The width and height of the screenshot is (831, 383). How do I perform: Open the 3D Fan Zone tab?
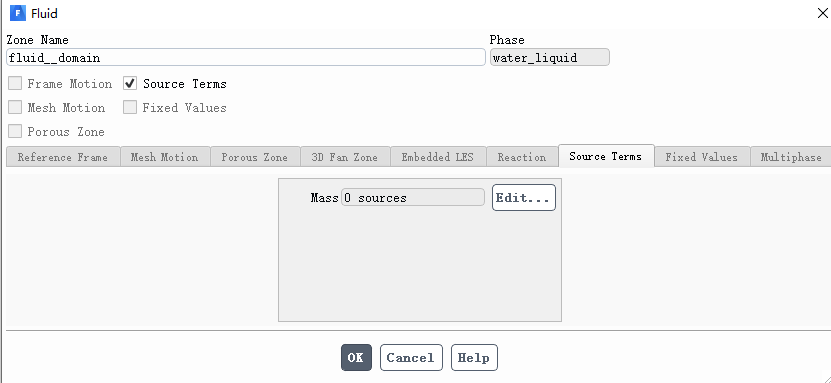[x=345, y=157]
